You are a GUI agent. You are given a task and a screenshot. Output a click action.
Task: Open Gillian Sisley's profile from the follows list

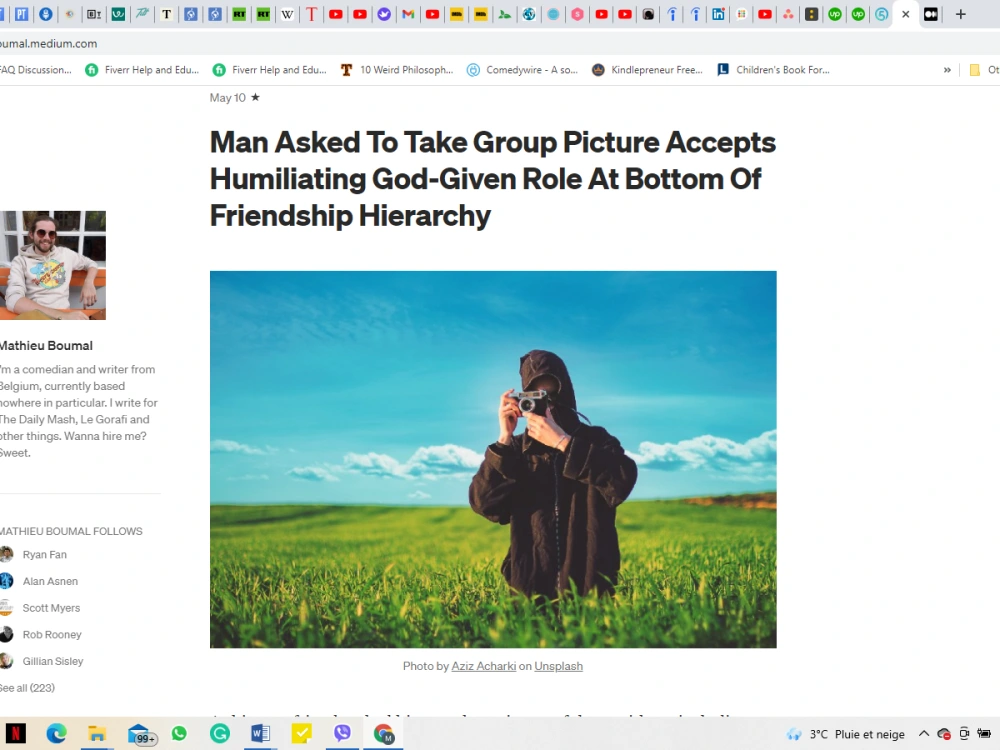[53, 662]
